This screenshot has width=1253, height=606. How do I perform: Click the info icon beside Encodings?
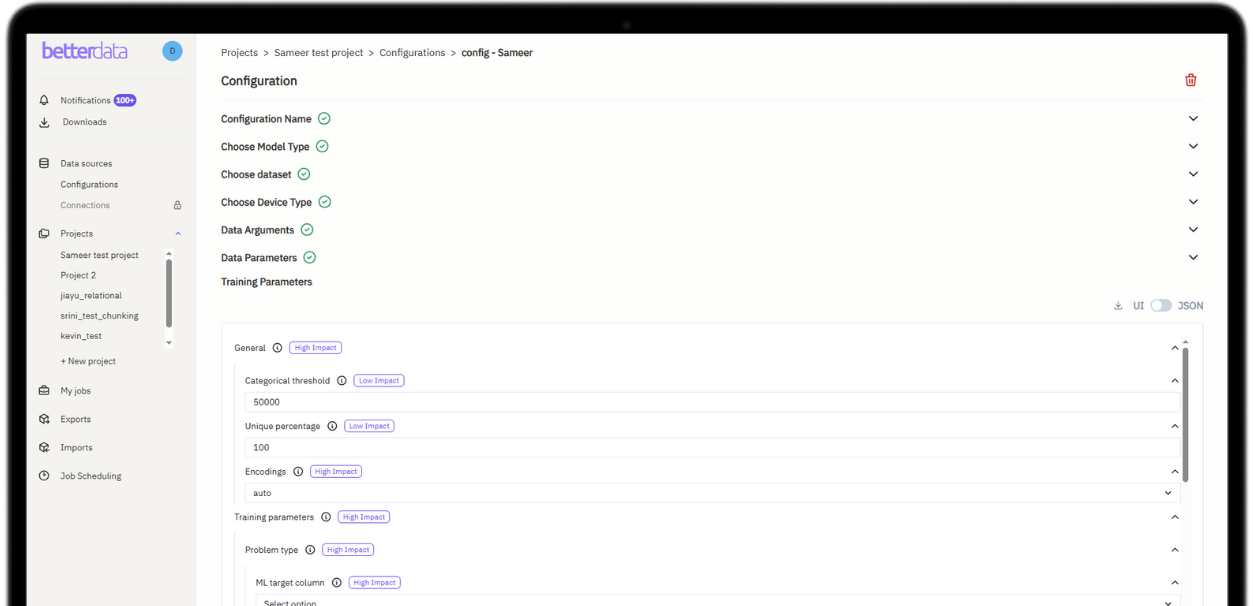[298, 471]
